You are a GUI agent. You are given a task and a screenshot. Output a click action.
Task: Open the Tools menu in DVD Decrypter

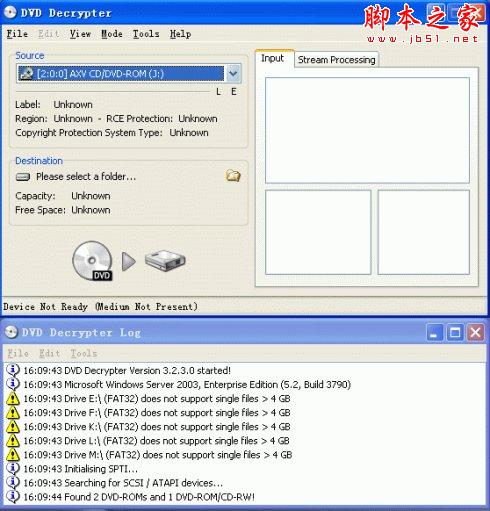coord(146,34)
